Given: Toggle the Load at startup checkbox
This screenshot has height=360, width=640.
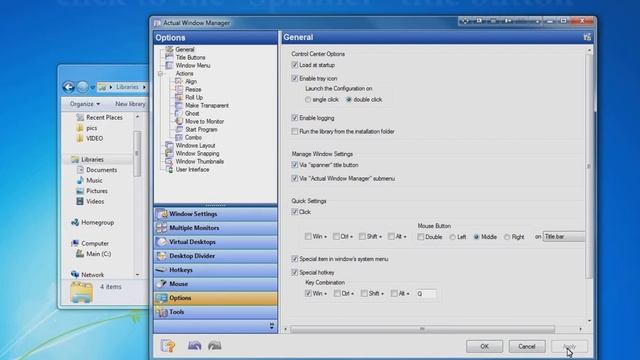Looking at the screenshot, I should pyautogui.click(x=295, y=65).
